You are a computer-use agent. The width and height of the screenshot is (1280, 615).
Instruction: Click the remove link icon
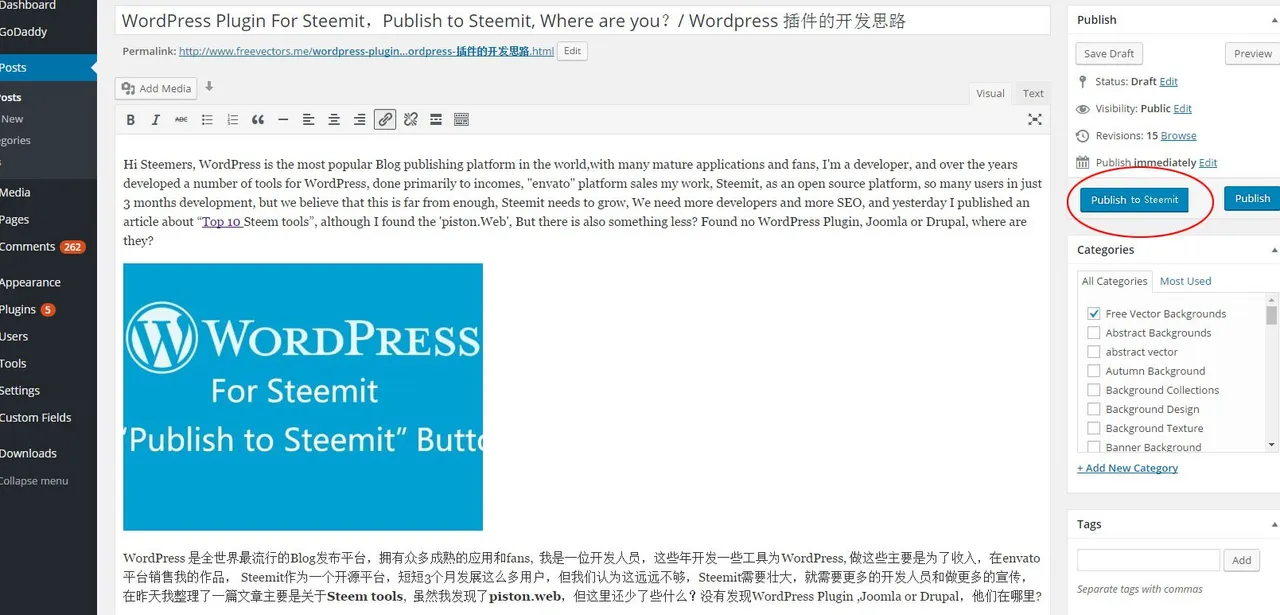pos(410,120)
